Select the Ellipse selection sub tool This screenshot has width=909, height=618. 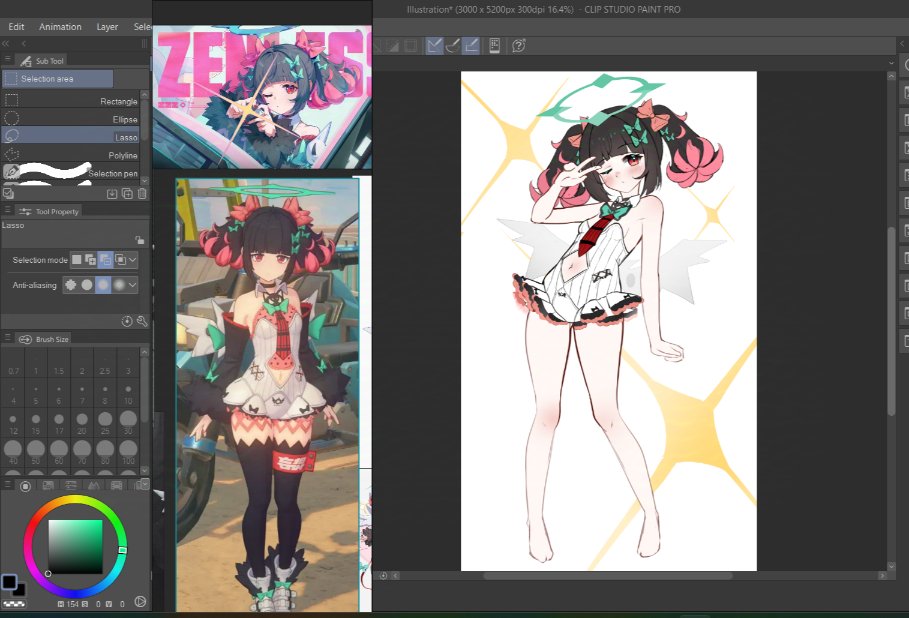point(71,119)
